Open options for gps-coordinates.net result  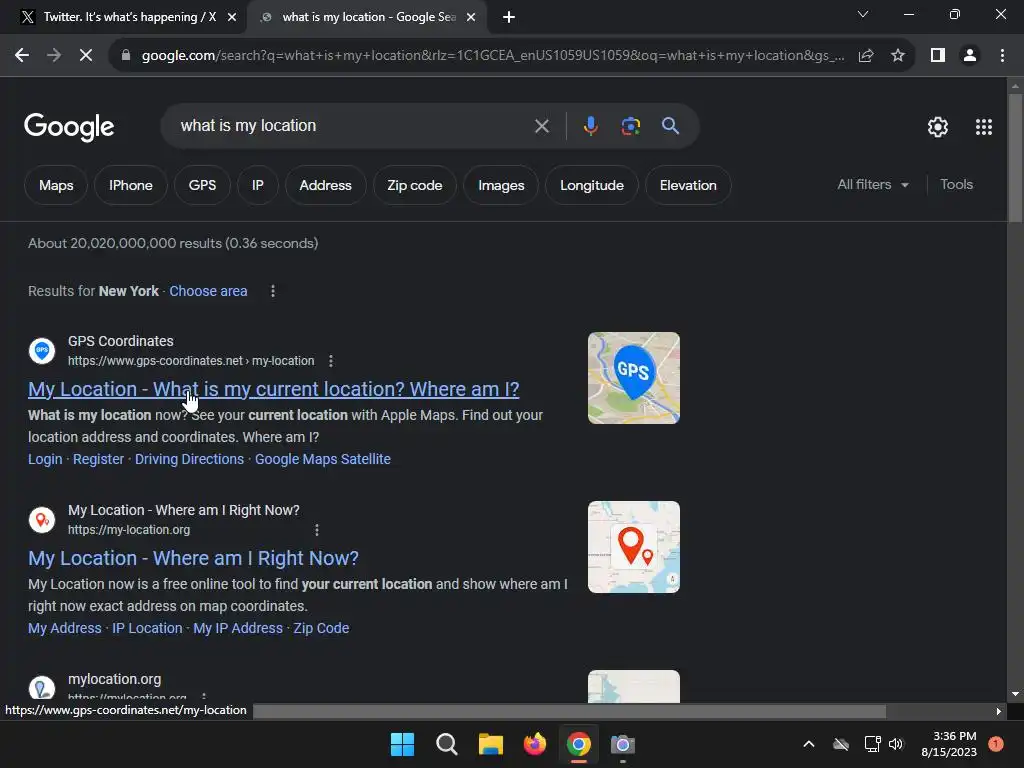coord(331,361)
